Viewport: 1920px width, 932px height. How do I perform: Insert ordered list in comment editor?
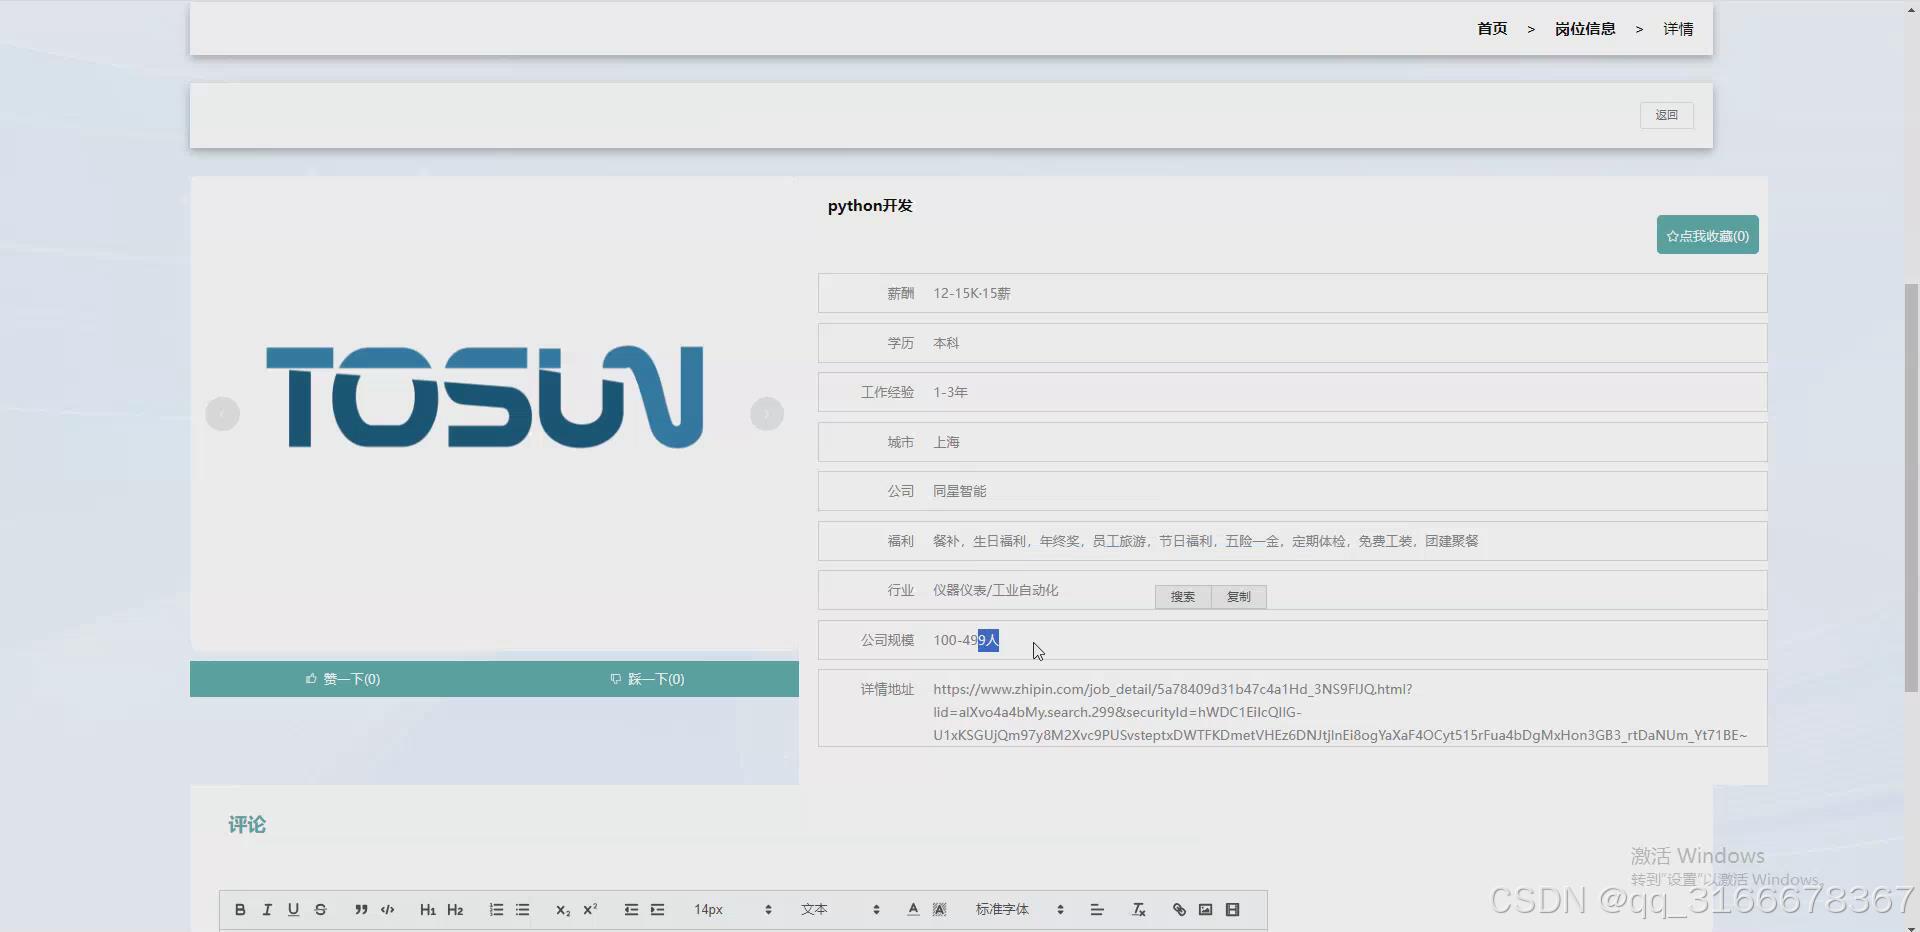pyautogui.click(x=496, y=910)
